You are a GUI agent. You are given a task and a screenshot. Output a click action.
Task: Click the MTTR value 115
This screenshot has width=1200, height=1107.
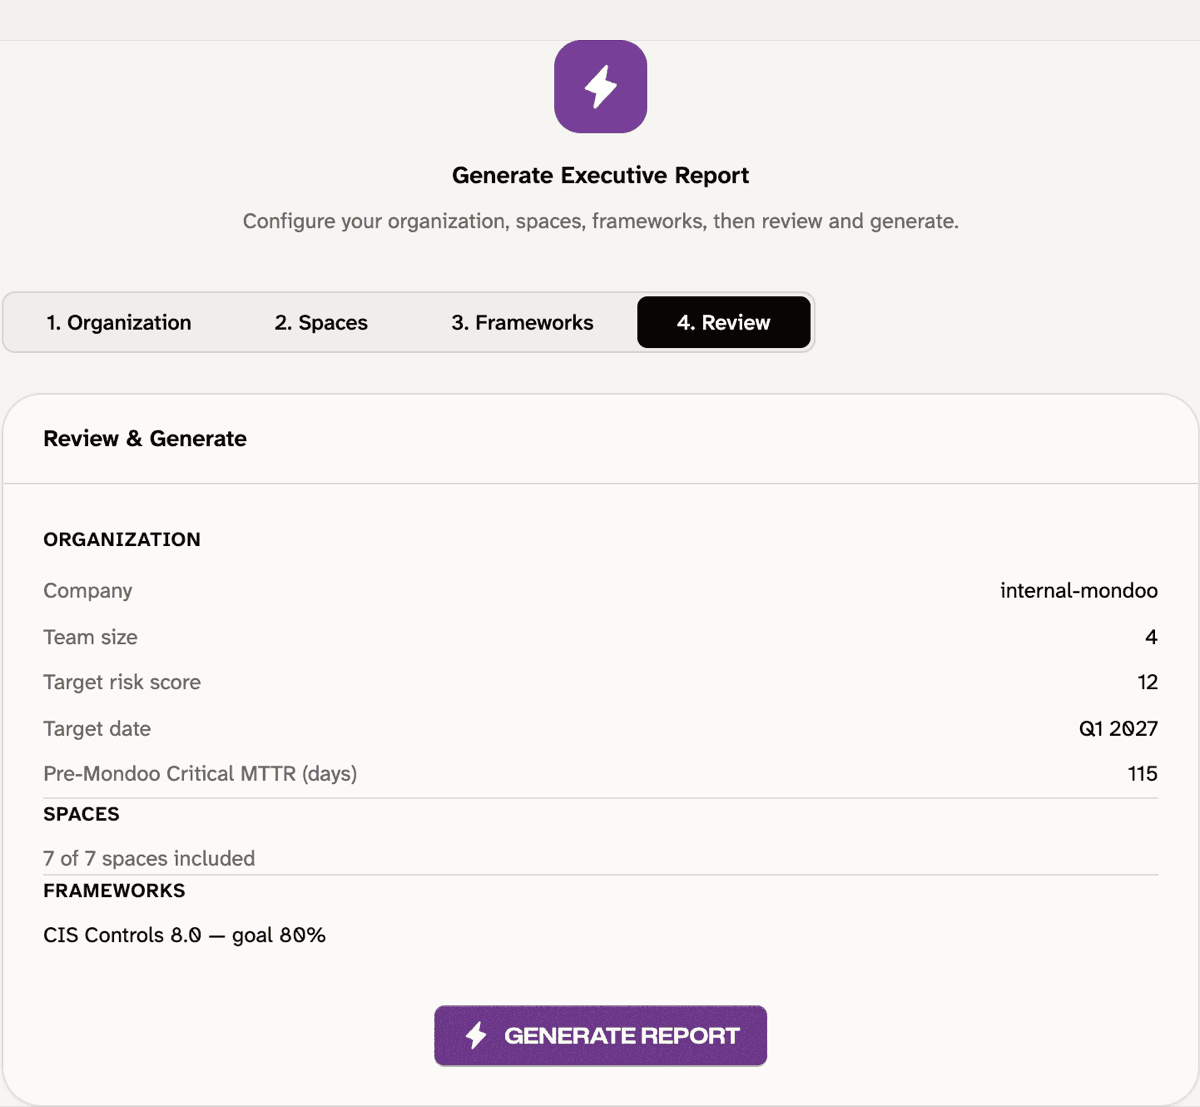(1142, 773)
